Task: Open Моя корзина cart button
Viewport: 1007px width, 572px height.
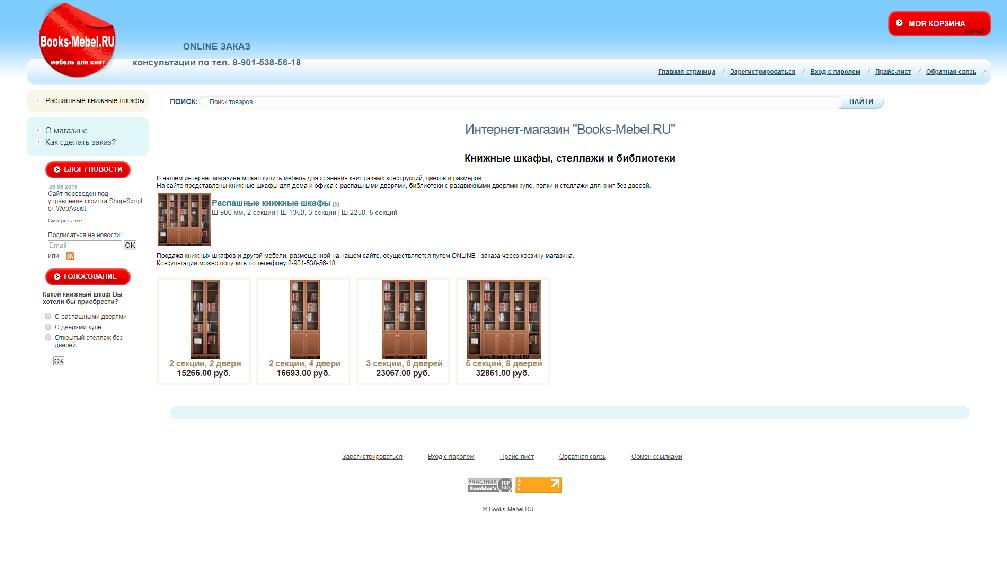Action: coord(939,23)
